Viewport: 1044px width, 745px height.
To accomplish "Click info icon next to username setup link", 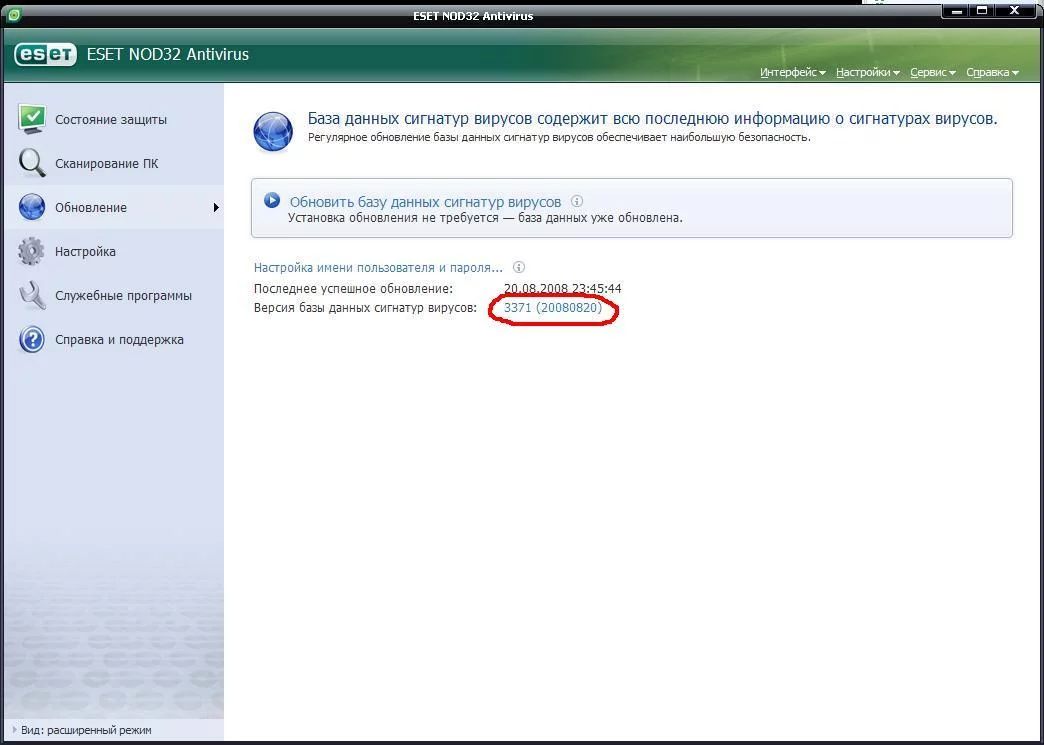I will (x=519, y=268).
